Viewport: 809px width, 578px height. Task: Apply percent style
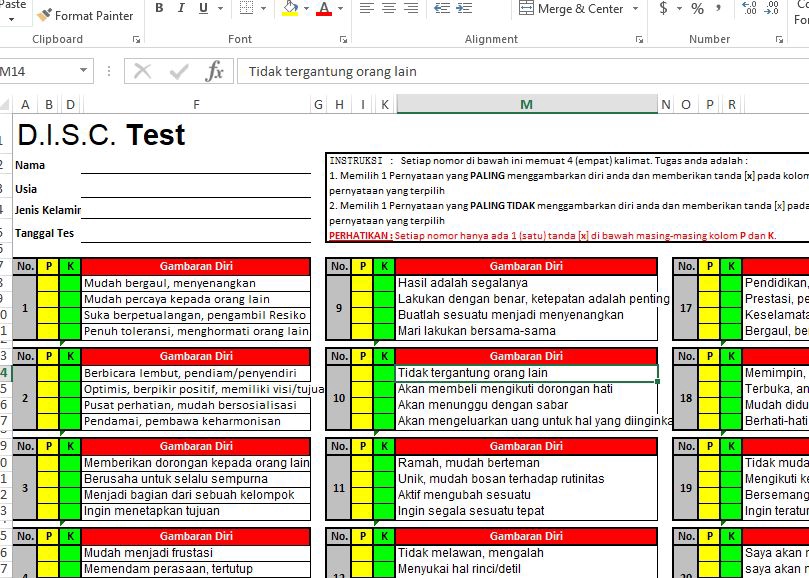[x=698, y=8]
